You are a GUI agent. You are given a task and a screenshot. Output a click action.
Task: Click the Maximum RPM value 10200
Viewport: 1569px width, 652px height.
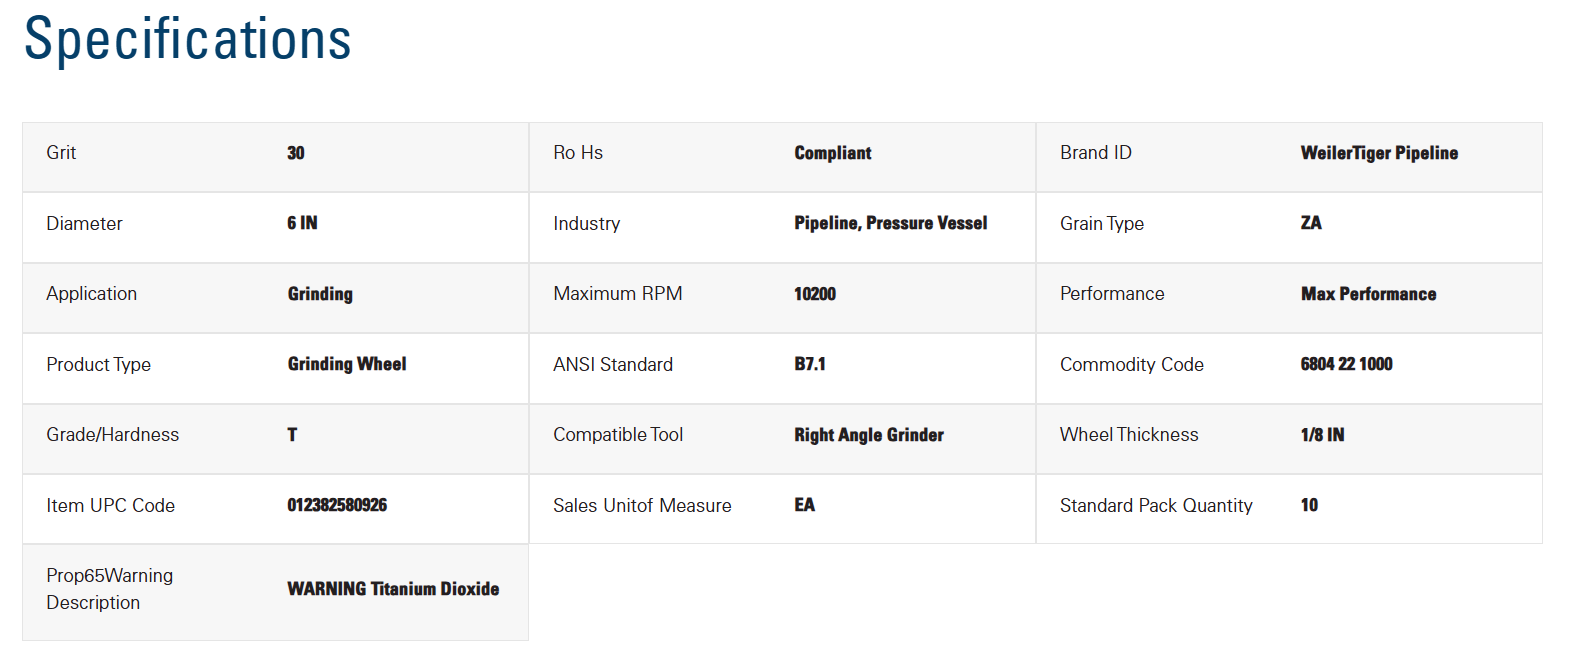tap(815, 294)
